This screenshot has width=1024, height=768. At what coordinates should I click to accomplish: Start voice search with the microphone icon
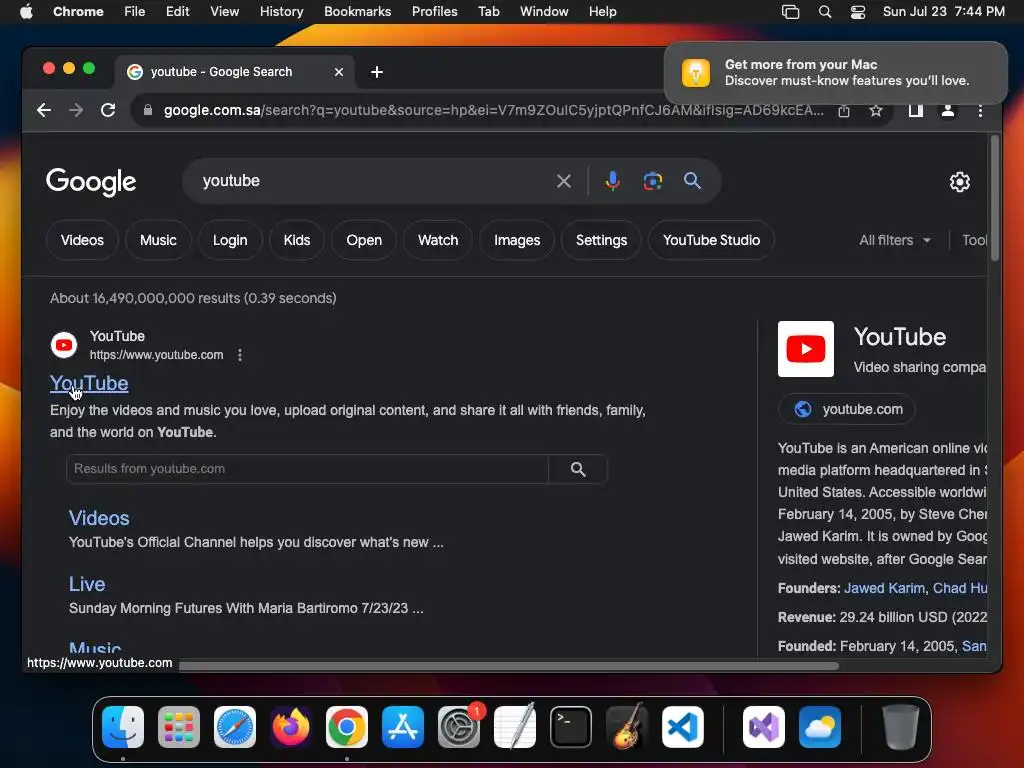coord(613,181)
